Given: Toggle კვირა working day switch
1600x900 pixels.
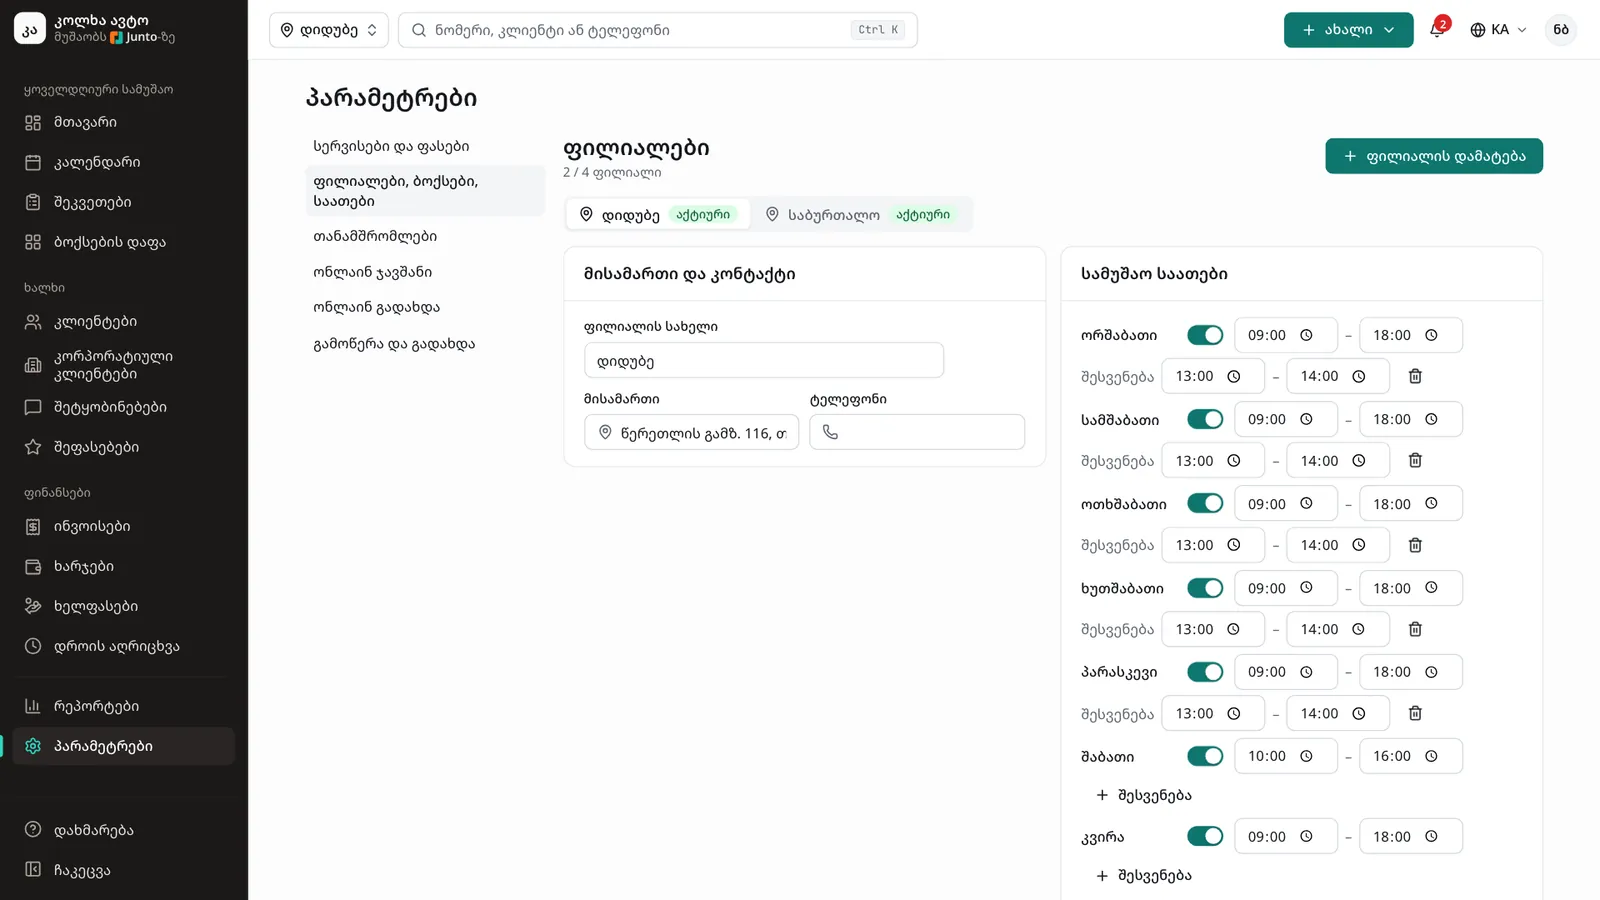Looking at the screenshot, I should [1205, 836].
